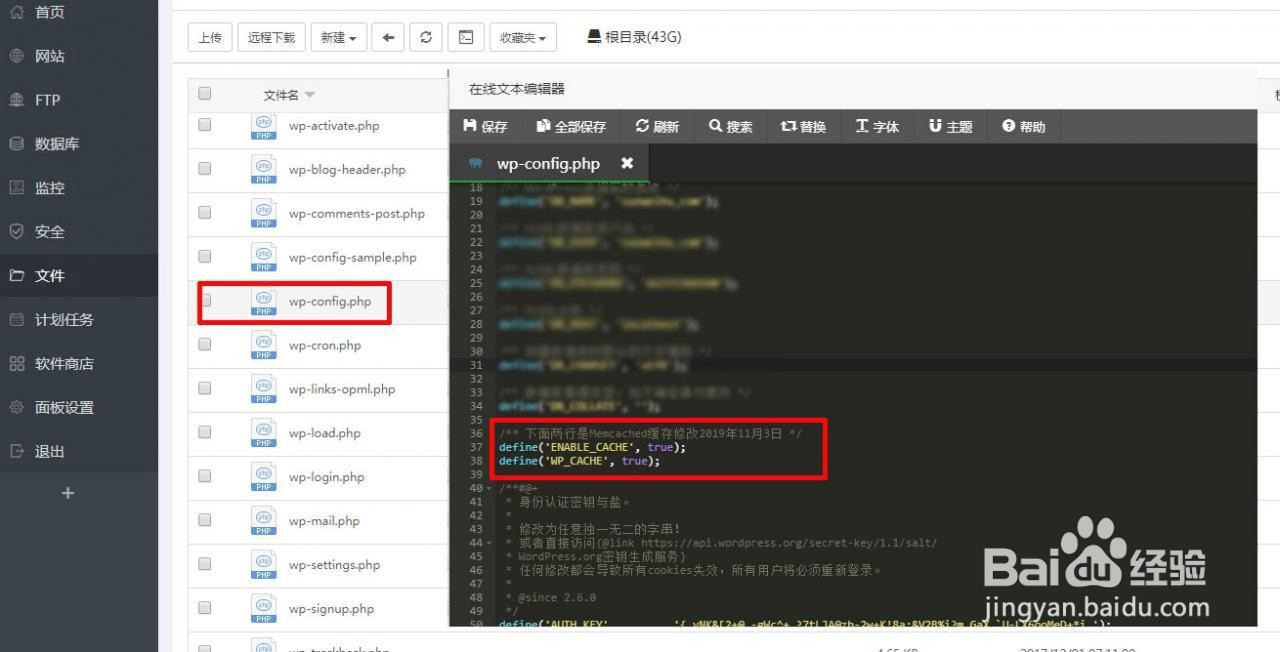Click the 上传 upload button
Viewport: 1280px width, 652px height.
click(210, 37)
